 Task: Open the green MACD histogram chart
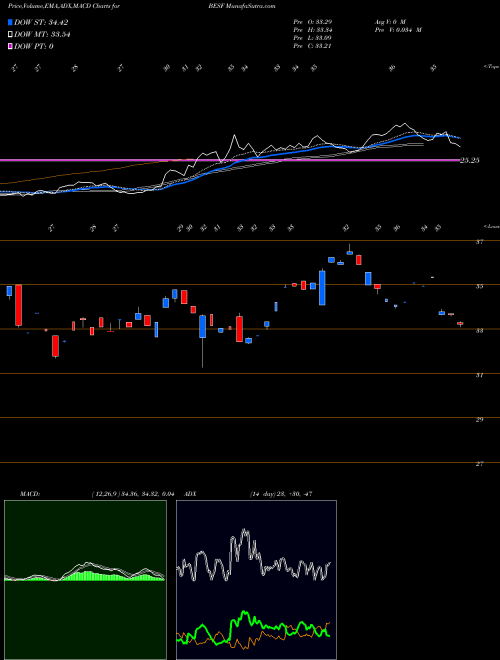[x=85, y=580]
